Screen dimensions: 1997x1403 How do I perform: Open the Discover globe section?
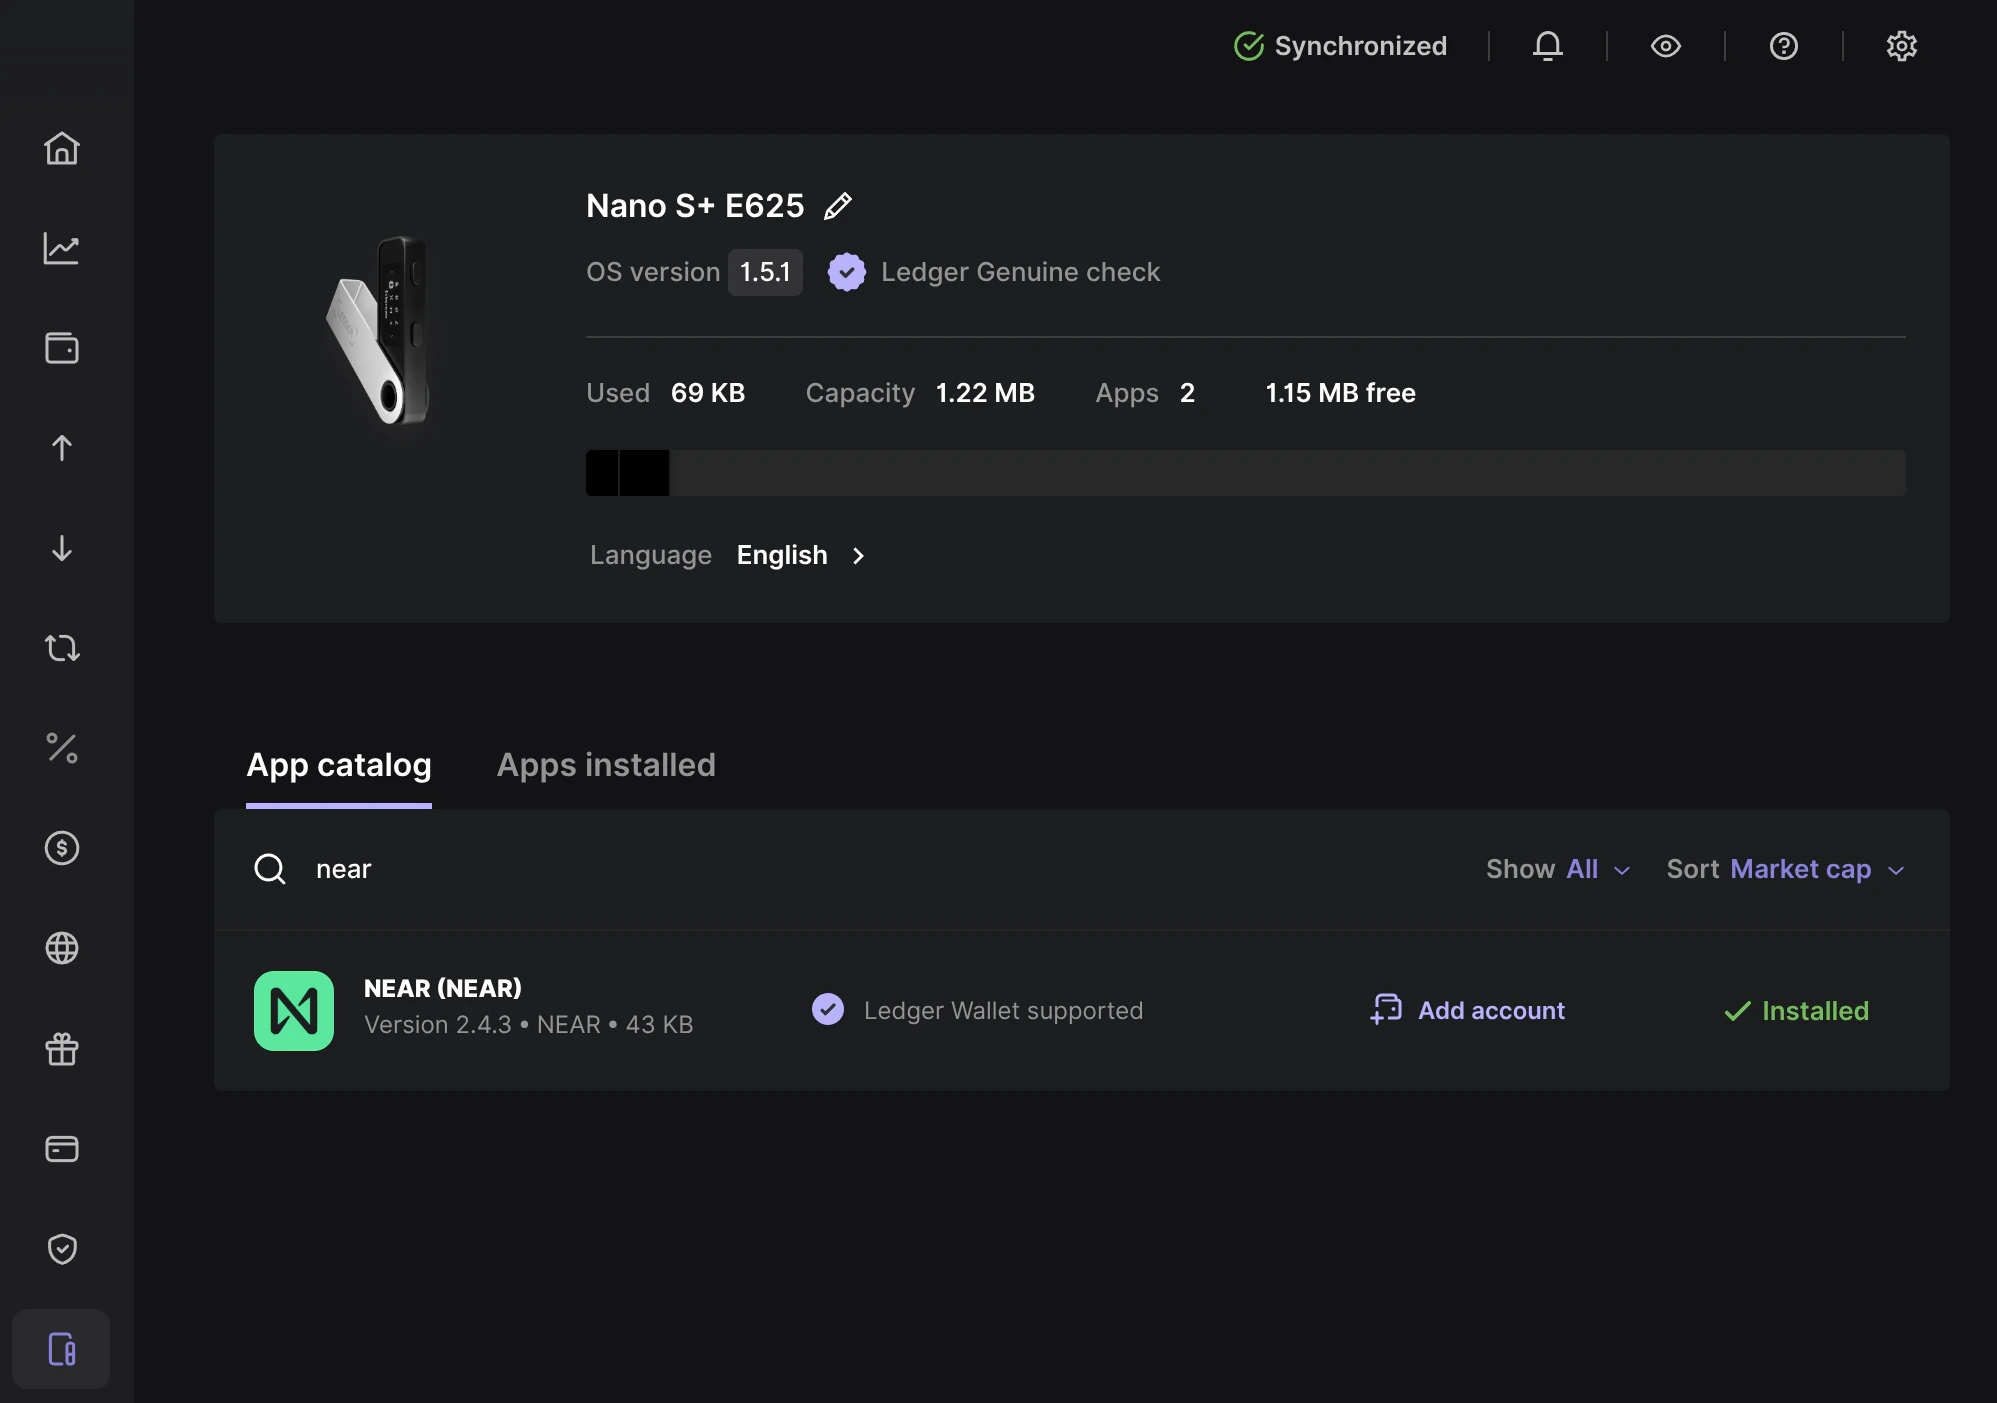[x=62, y=948]
